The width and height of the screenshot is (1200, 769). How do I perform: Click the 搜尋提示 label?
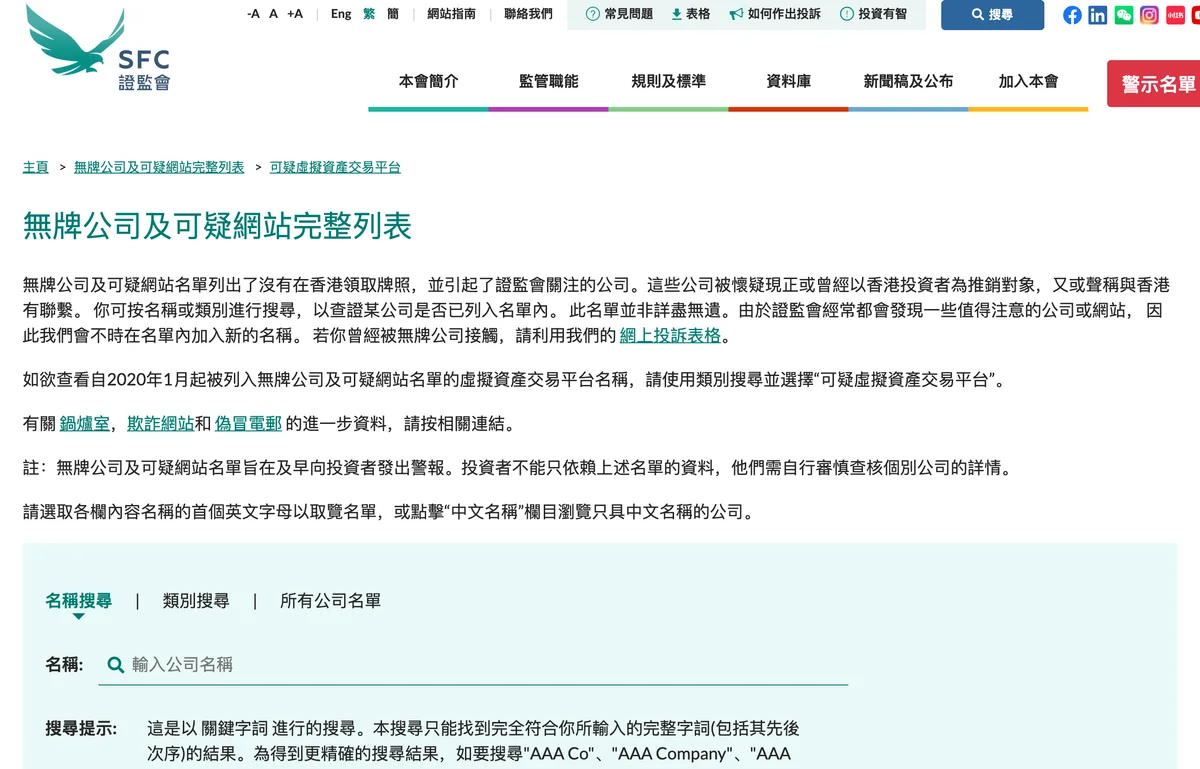click(81, 728)
